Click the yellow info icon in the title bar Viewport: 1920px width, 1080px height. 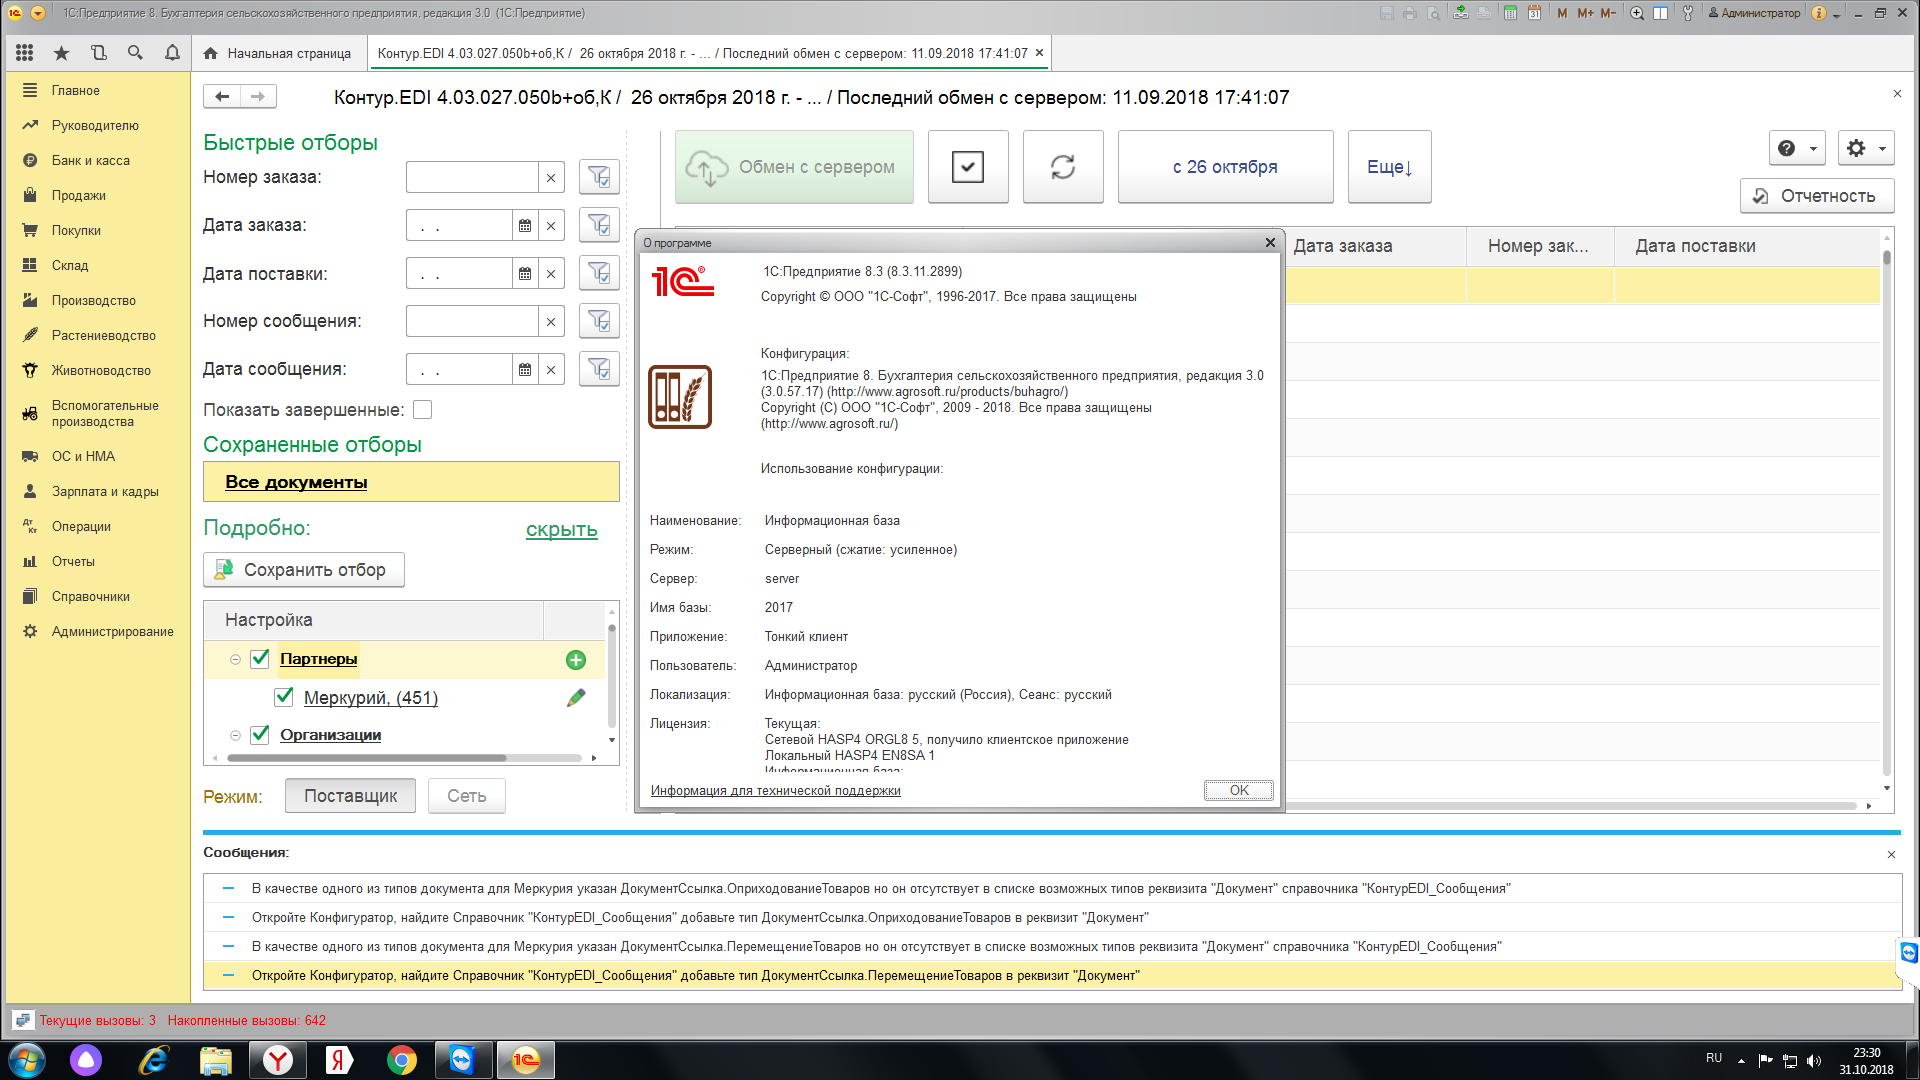tap(1819, 13)
